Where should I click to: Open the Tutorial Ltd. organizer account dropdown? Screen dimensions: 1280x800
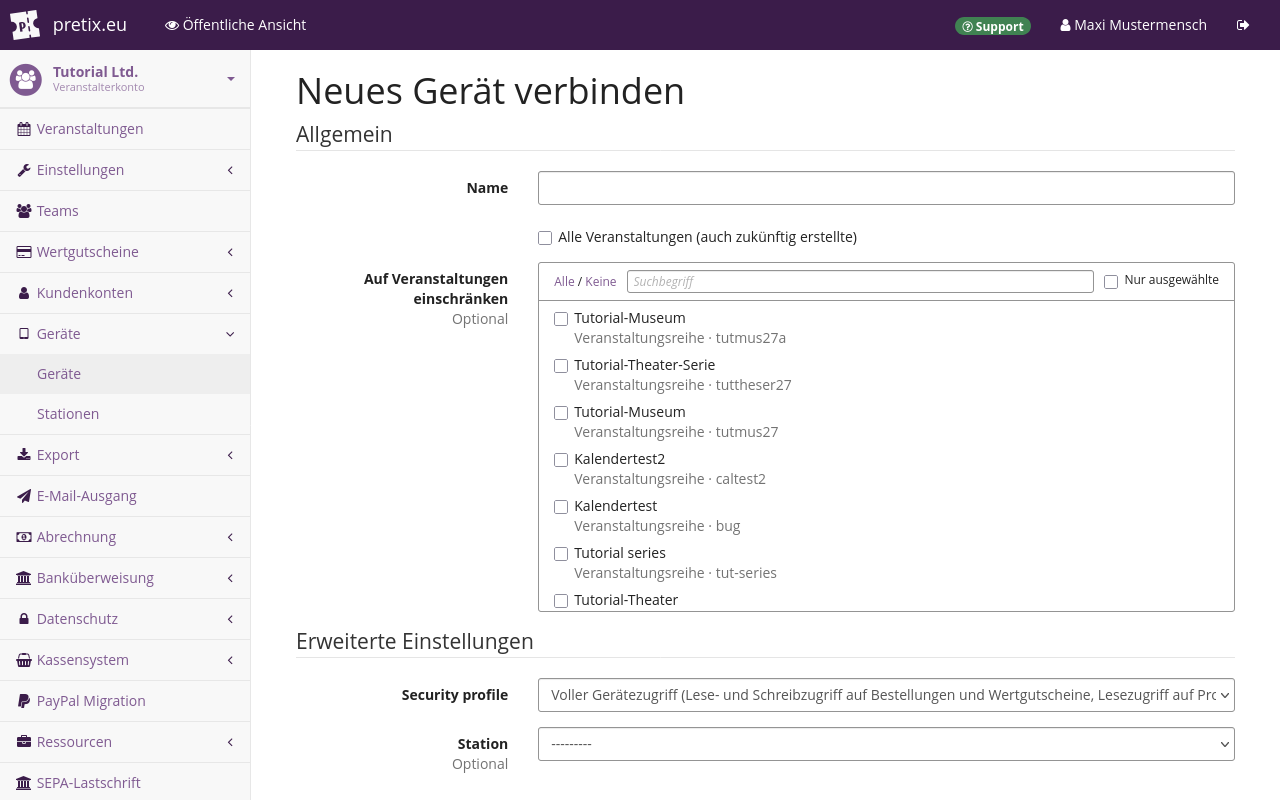125,79
